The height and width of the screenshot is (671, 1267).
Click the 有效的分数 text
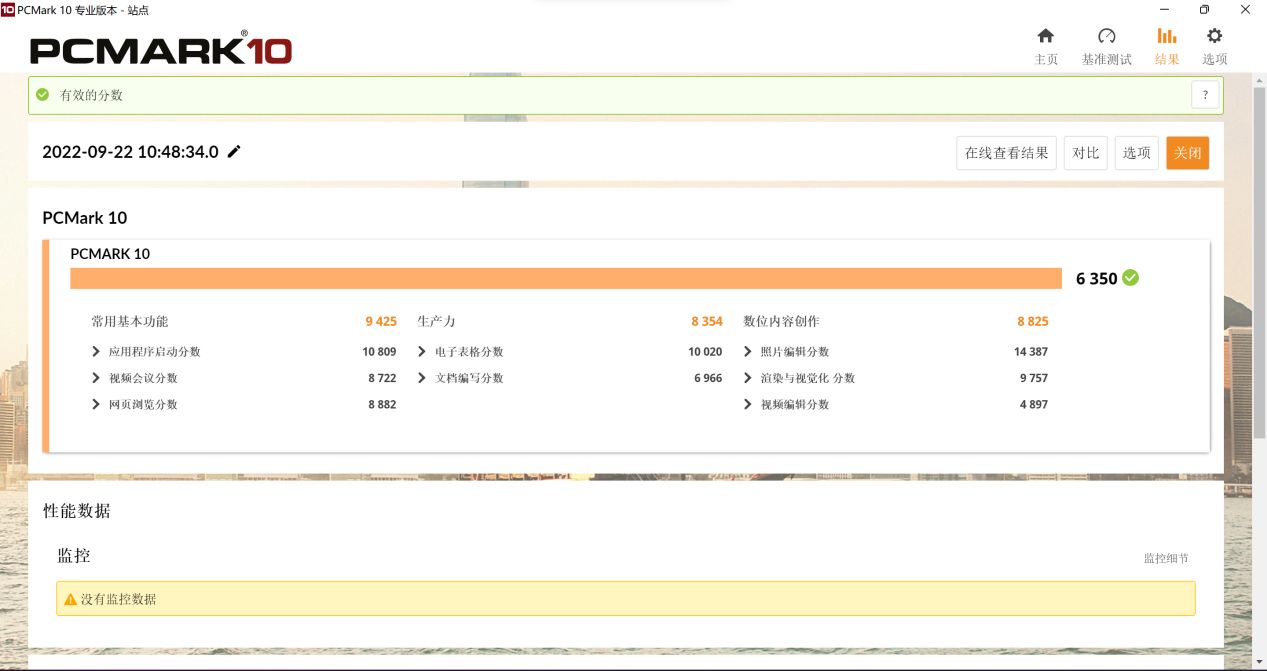(x=91, y=95)
